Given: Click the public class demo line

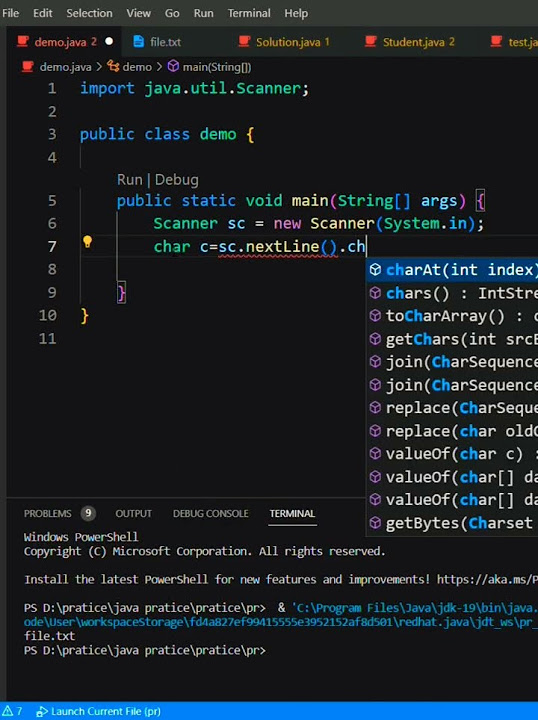Looking at the screenshot, I should point(167,134).
